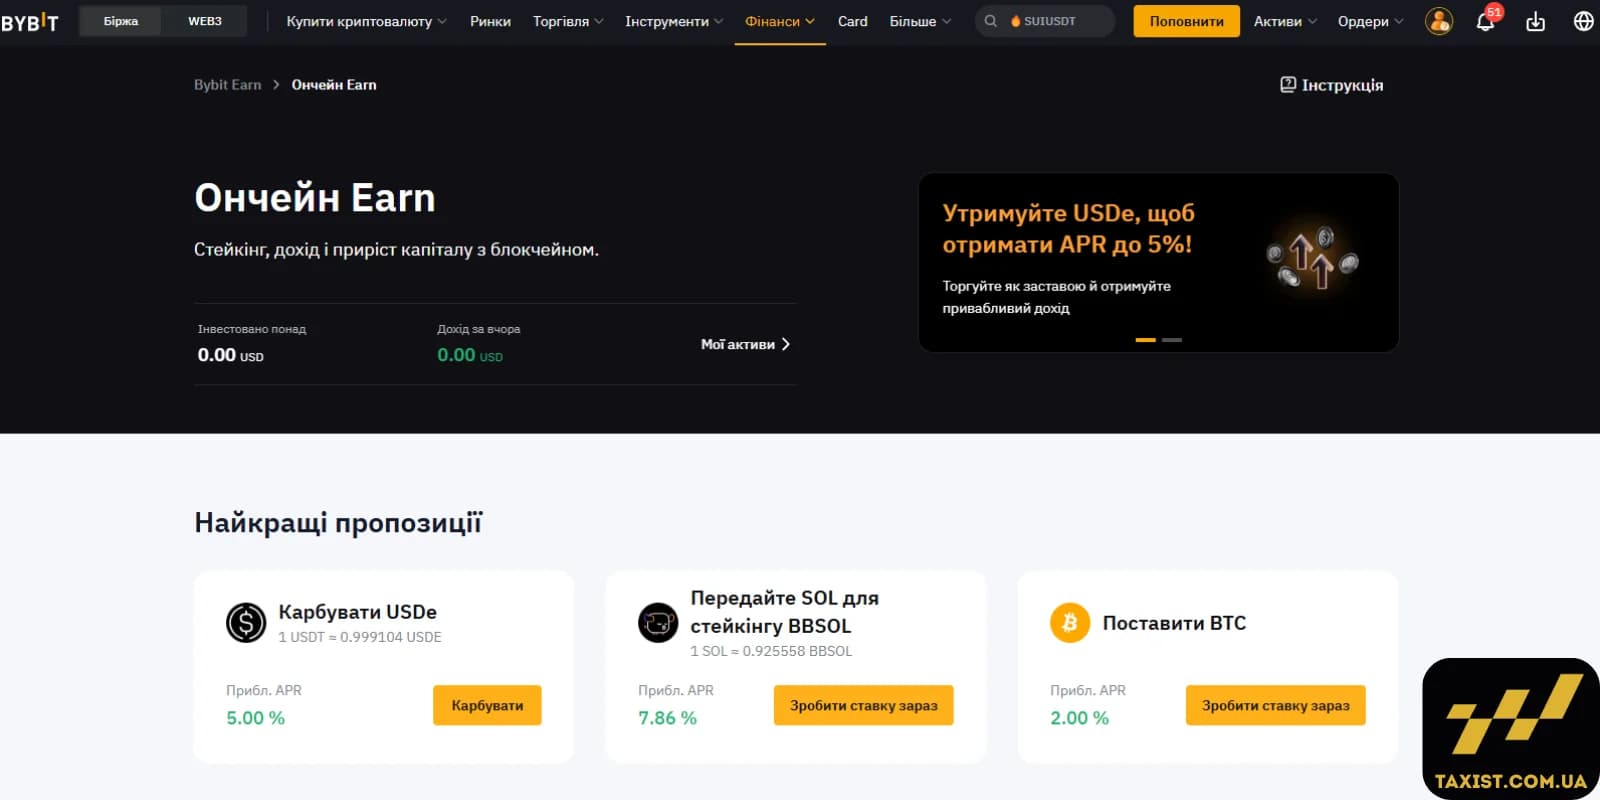Expand the Фінанси dropdown
This screenshot has width=1600, height=800.
[x=780, y=21]
